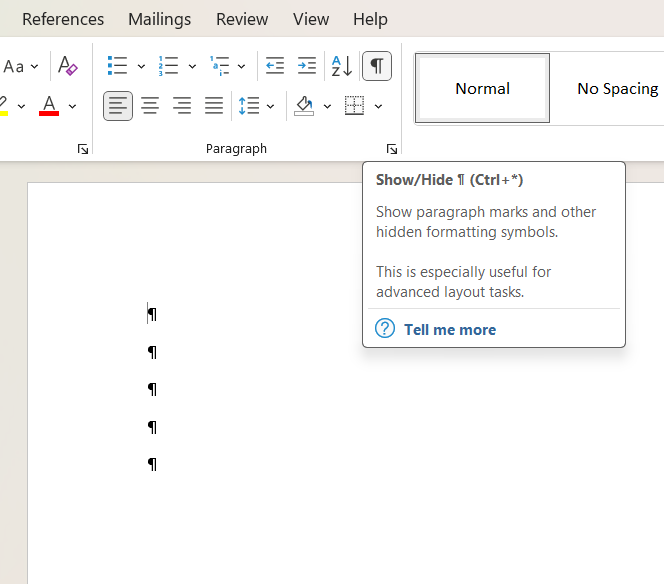Justify the paragraph text
The image size is (664, 584).
[x=214, y=105]
